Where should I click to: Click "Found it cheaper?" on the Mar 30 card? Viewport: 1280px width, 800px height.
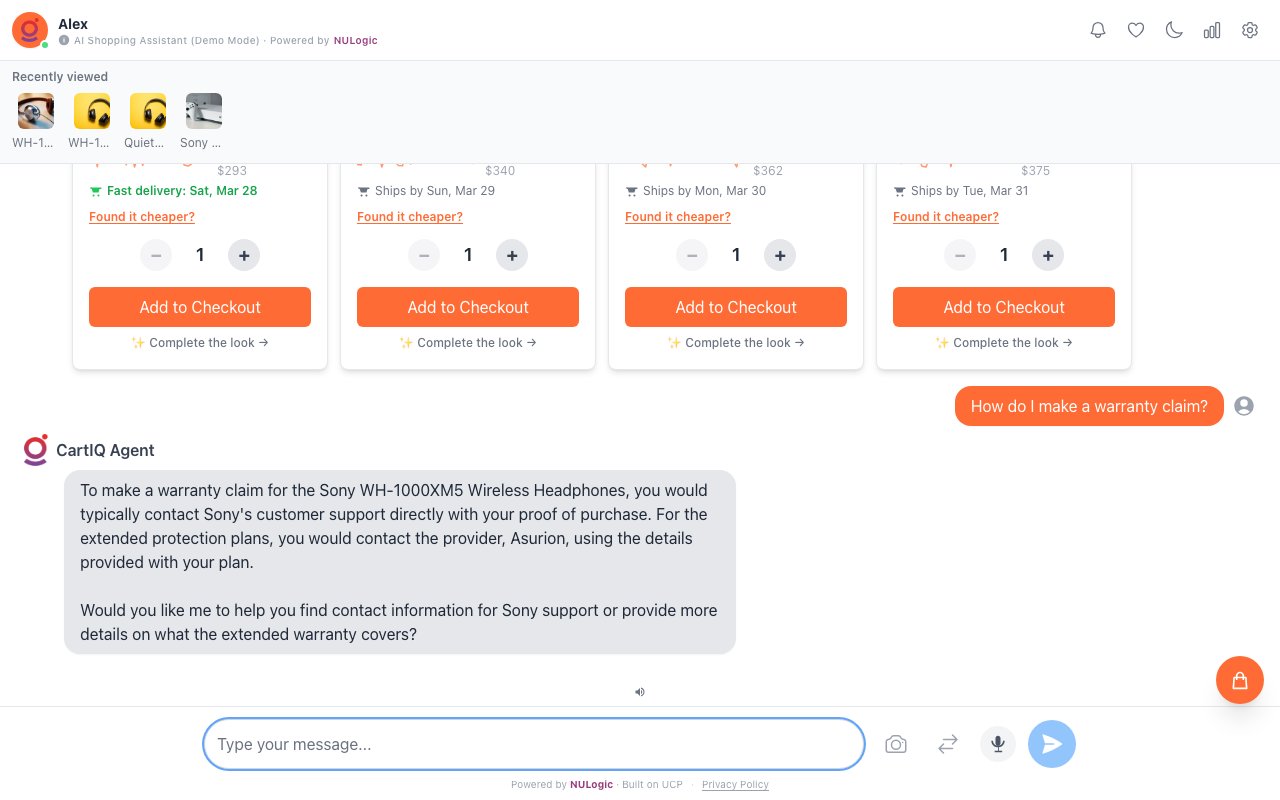point(678,217)
